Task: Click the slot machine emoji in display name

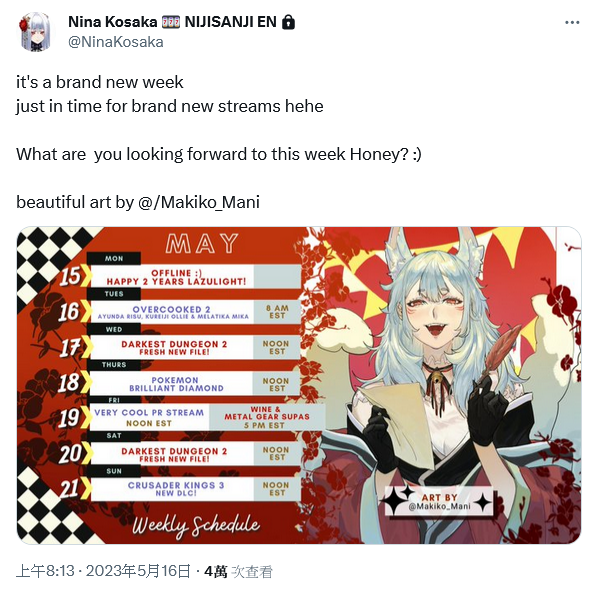Action: pos(170,23)
